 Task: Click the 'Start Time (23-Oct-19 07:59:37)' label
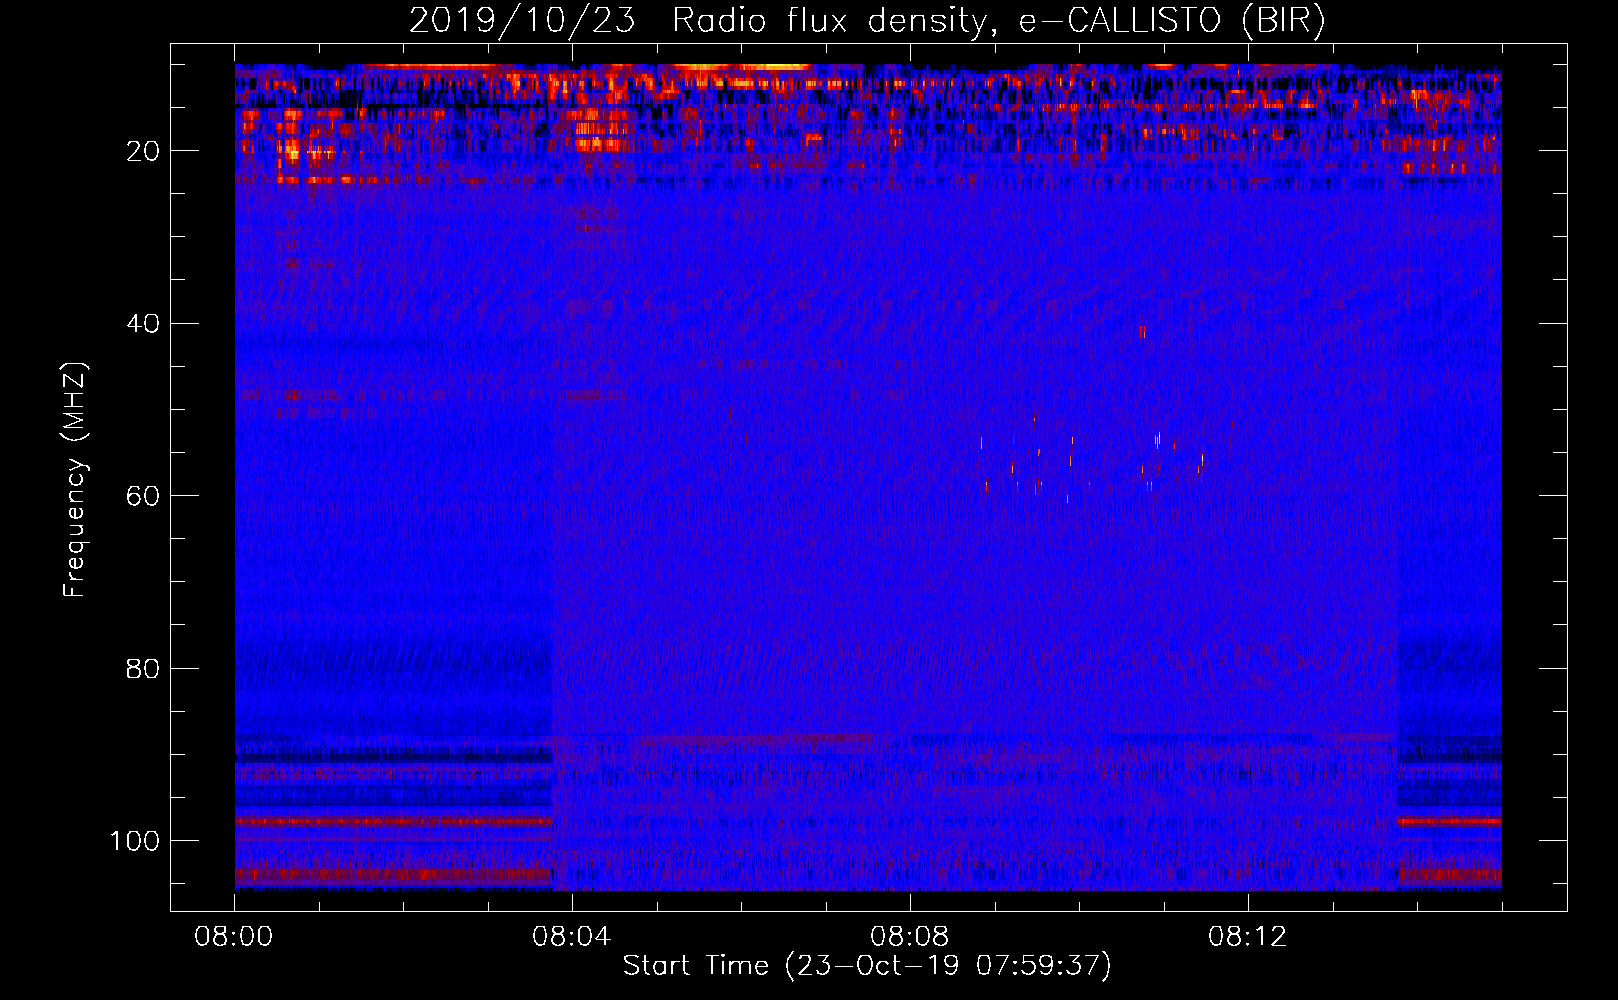867,966
